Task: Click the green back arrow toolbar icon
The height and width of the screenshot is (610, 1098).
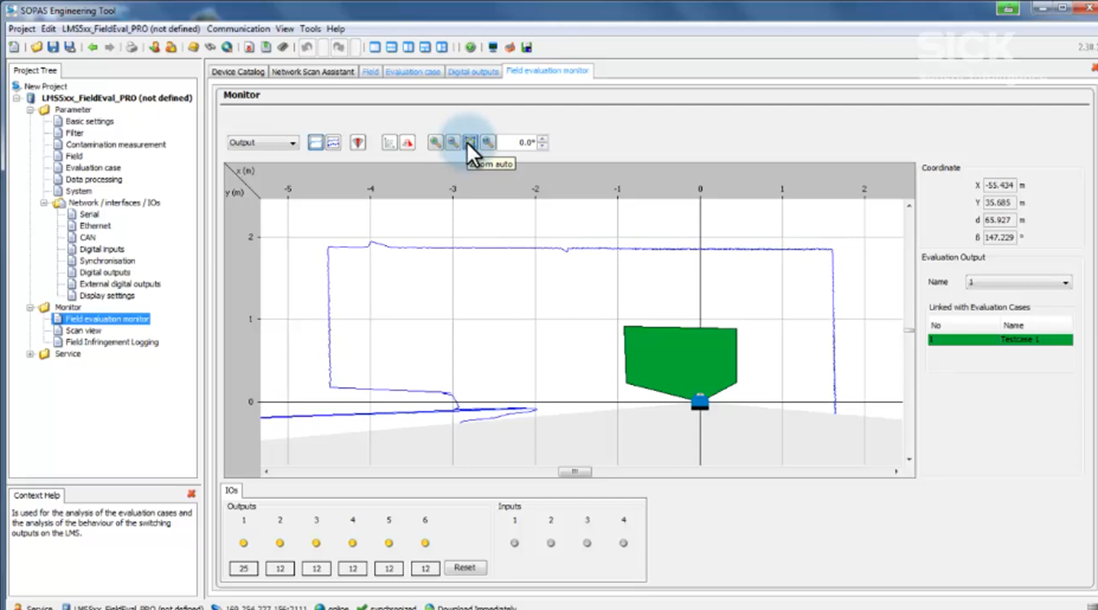Action: [x=92, y=47]
